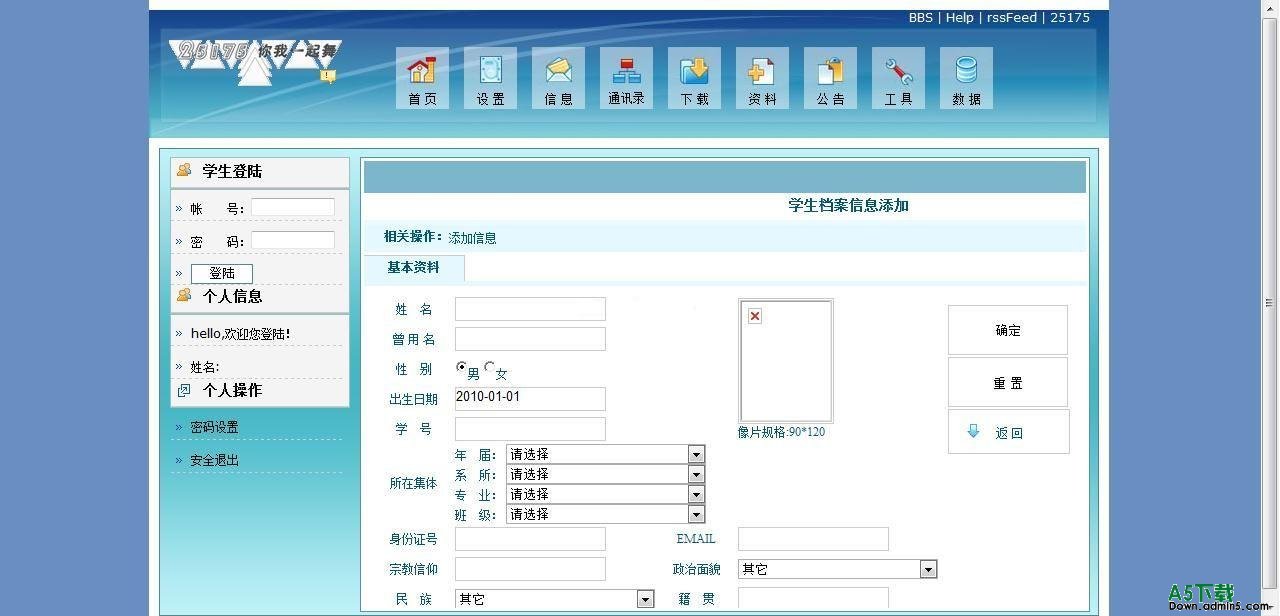Screen dimensions: 1280x616
Task: Click the 返回 back button
Action: [x=1009, y=431]
